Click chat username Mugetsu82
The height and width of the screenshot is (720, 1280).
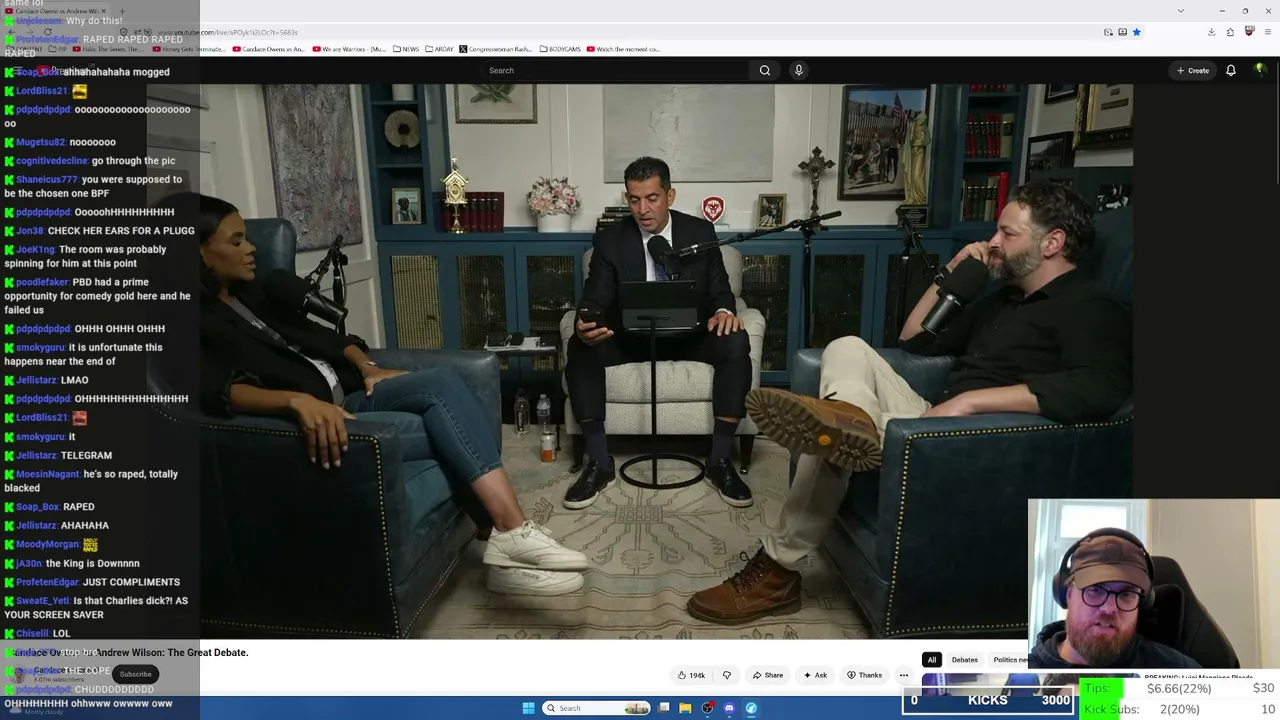[x=41, y=142]
